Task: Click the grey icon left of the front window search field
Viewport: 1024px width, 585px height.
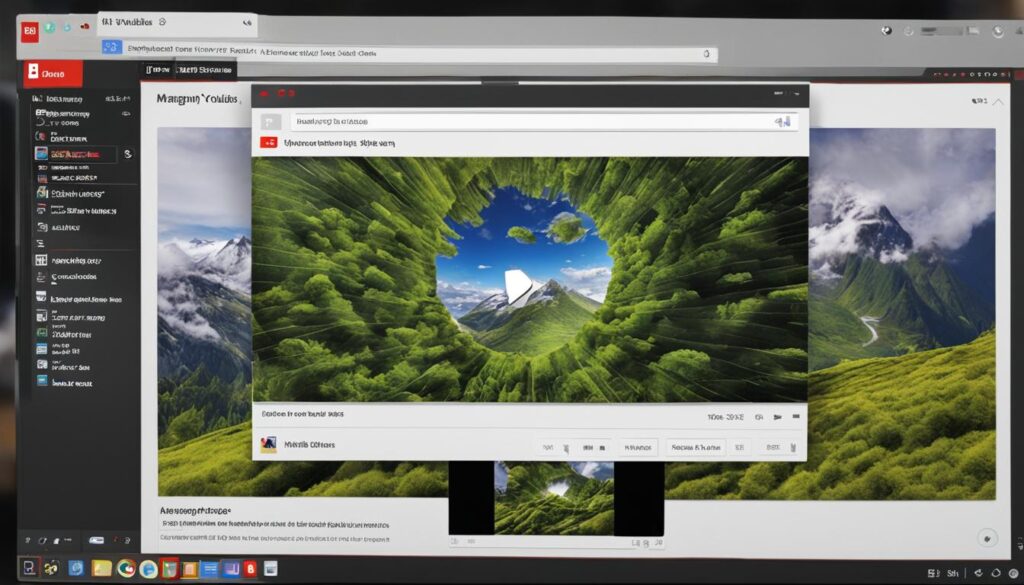Action: [x=270, y=121]
